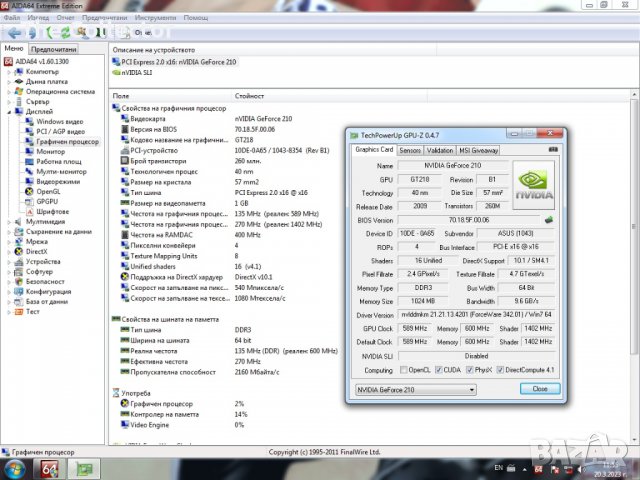The height and width of the screenshot is (480, 640).
Task: Click the BIOS save chip icon in GPU-Z
Action: coord(549,220)
